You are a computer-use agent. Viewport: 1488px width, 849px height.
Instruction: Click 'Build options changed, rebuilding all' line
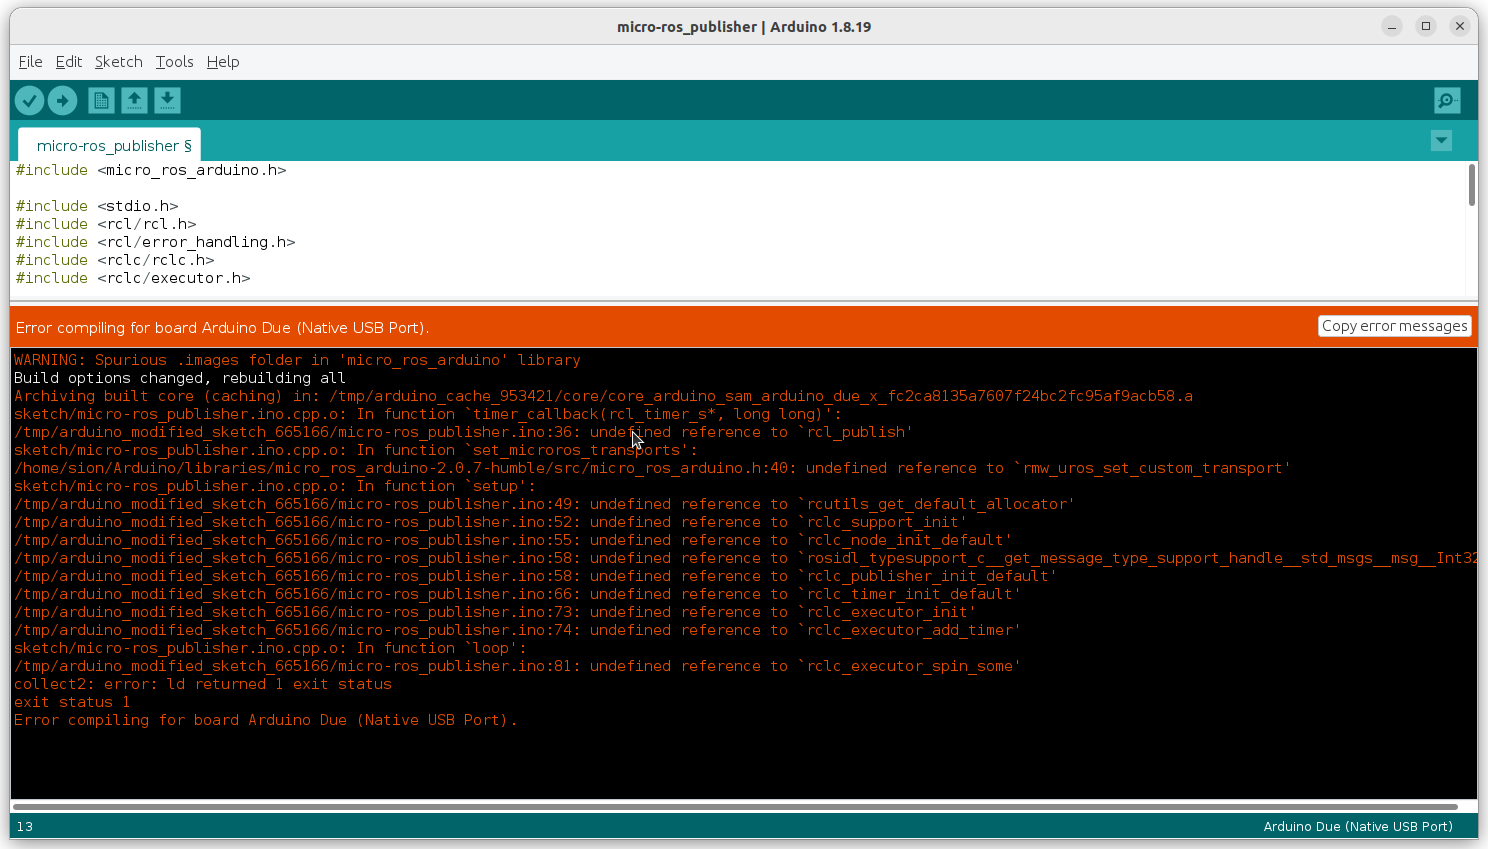[180, 378]
